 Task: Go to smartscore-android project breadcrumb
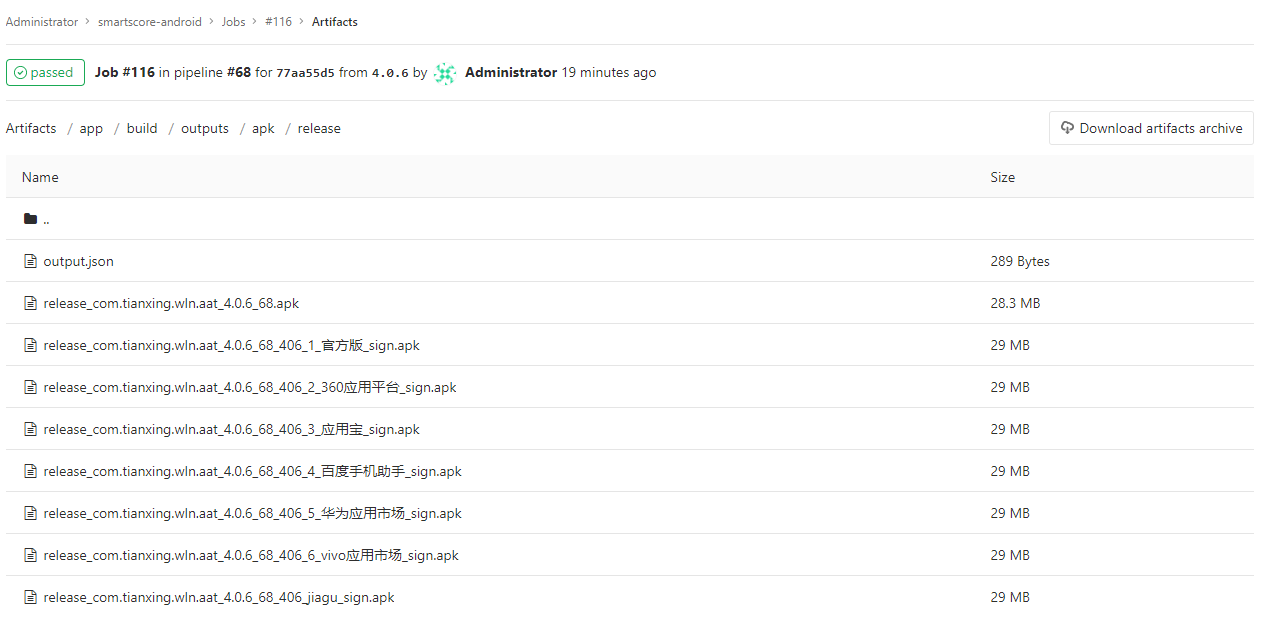pos(150,22)
